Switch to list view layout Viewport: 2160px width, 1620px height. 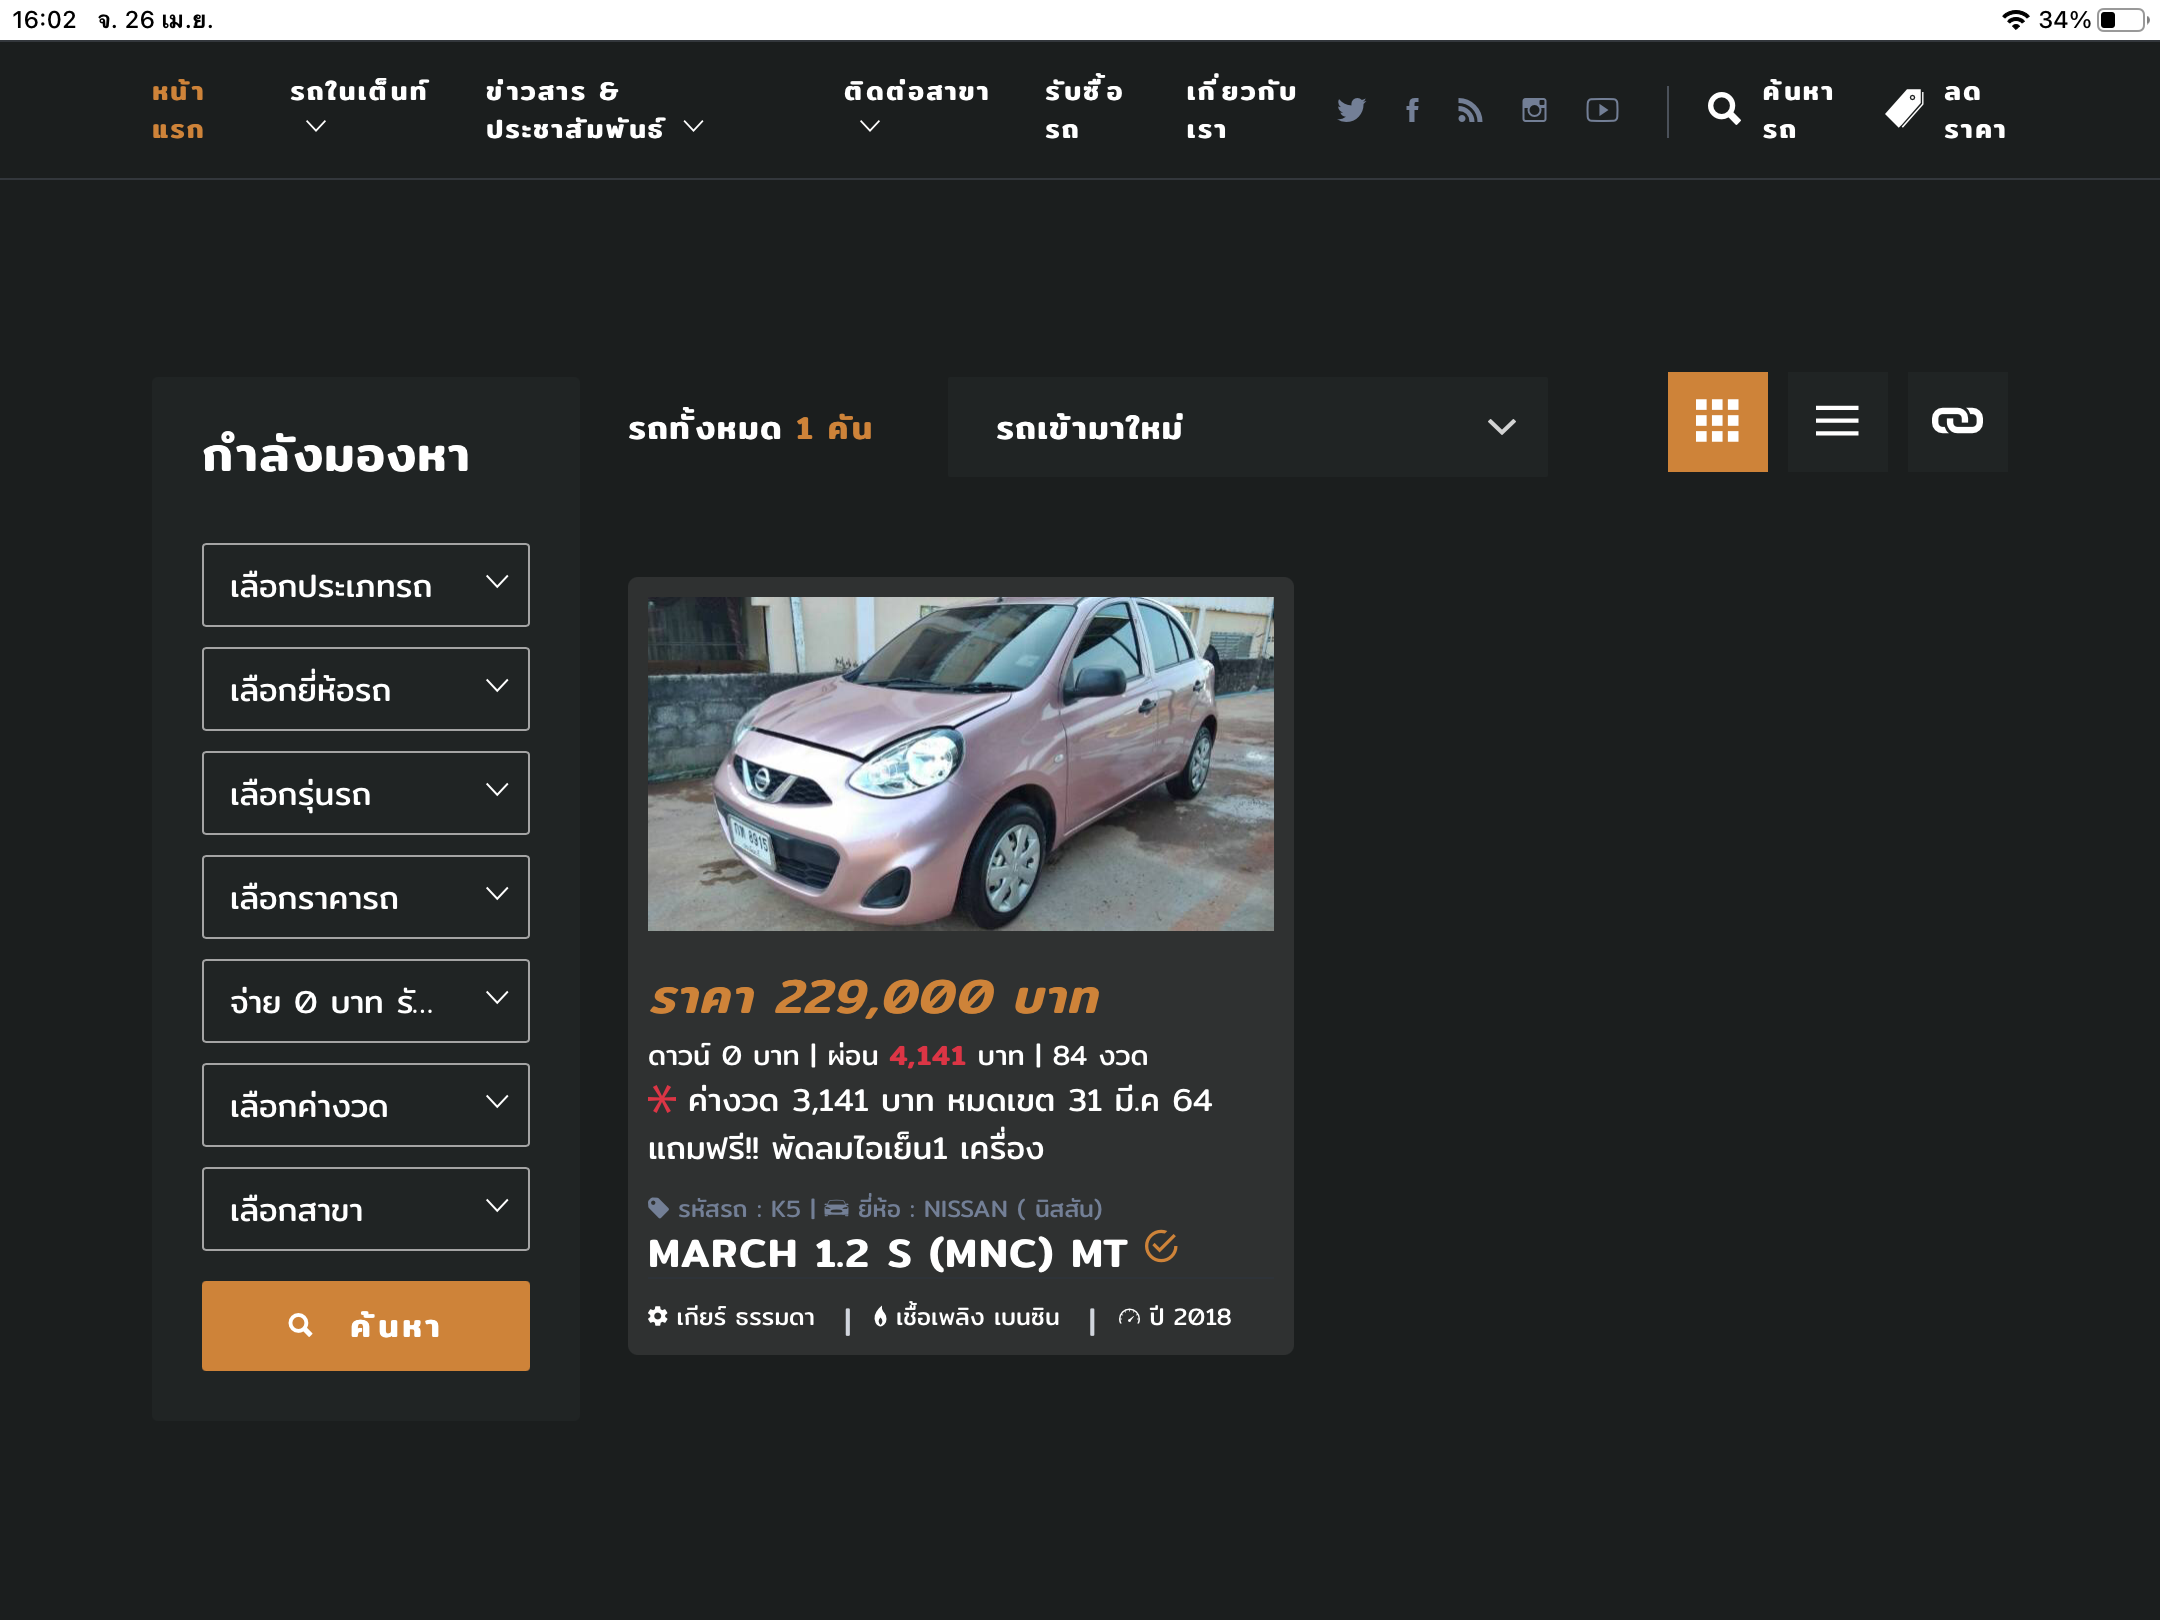point(1837,421)
